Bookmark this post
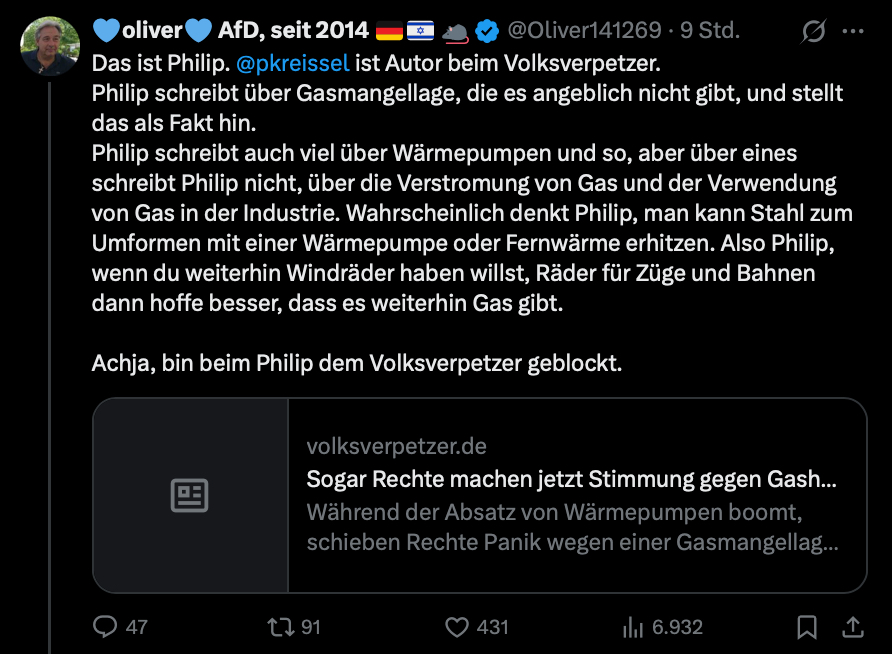This screenshot has width=892, height=654. click(807, 627)
